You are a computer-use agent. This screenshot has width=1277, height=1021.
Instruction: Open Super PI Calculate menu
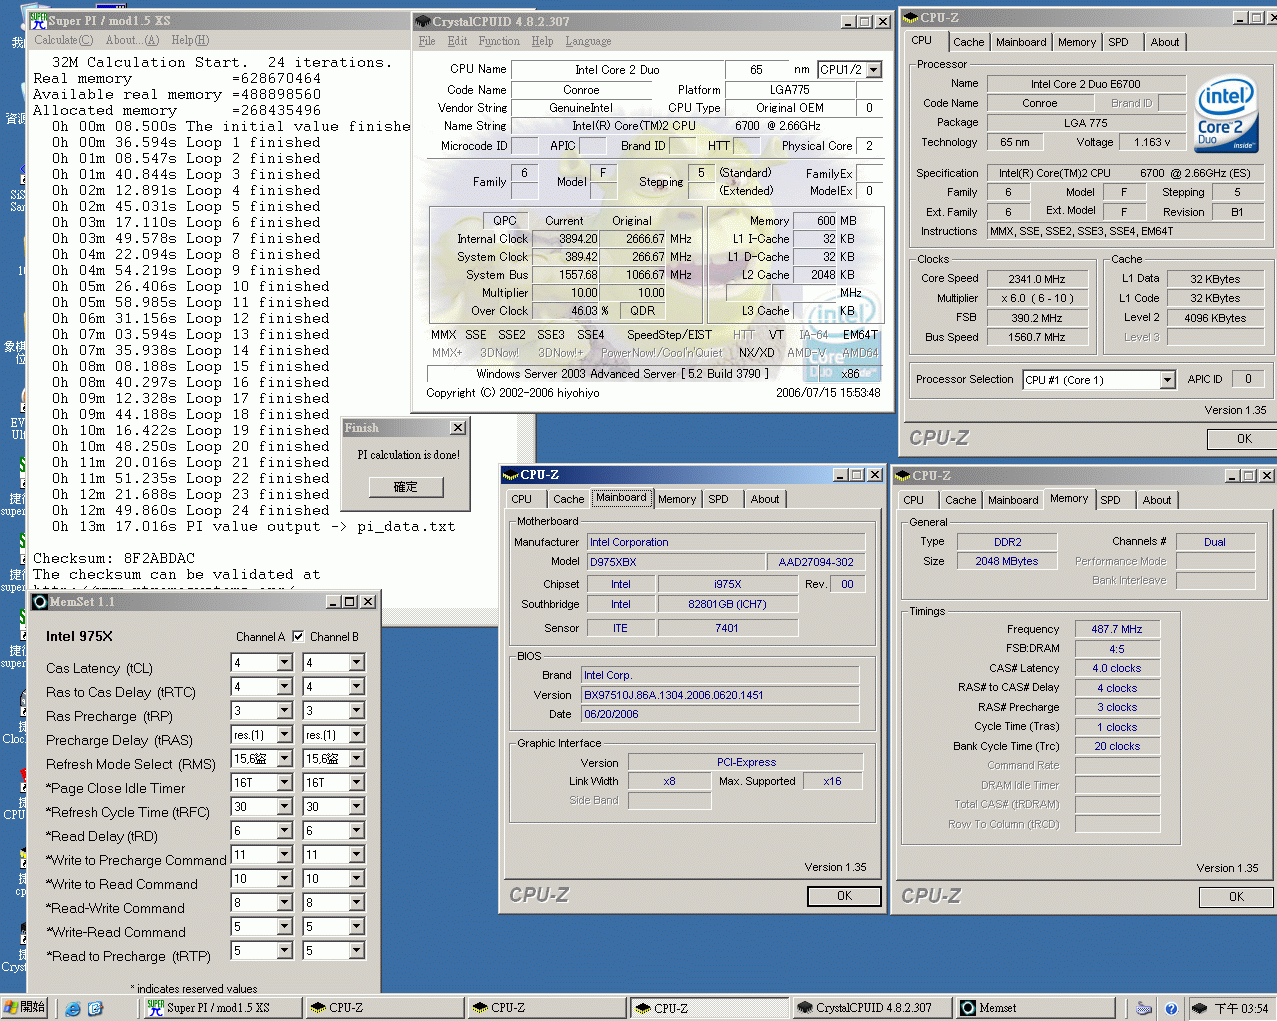[x=64, y=40]
